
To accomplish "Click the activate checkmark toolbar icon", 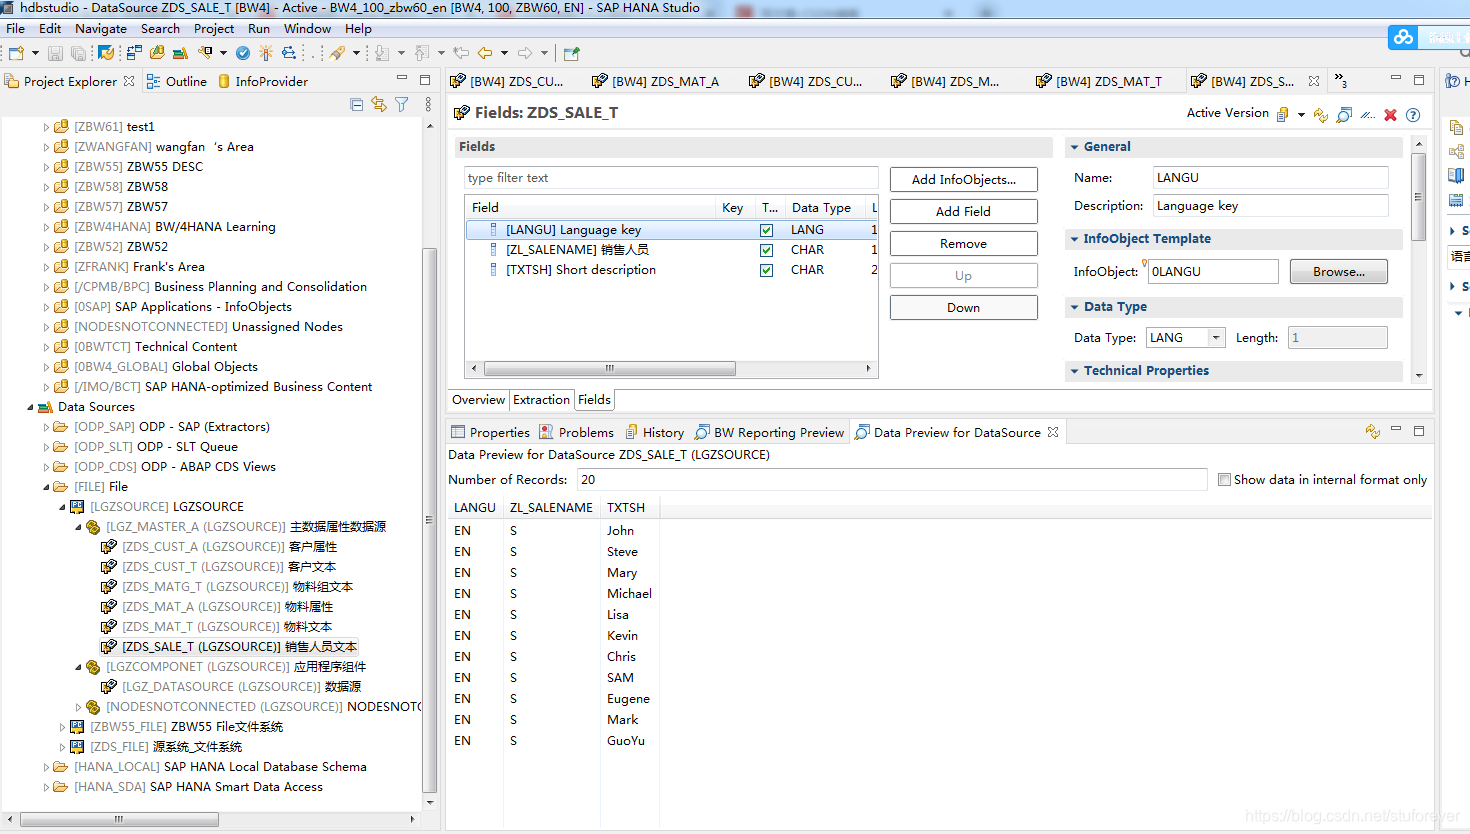I will pos(243,53).
